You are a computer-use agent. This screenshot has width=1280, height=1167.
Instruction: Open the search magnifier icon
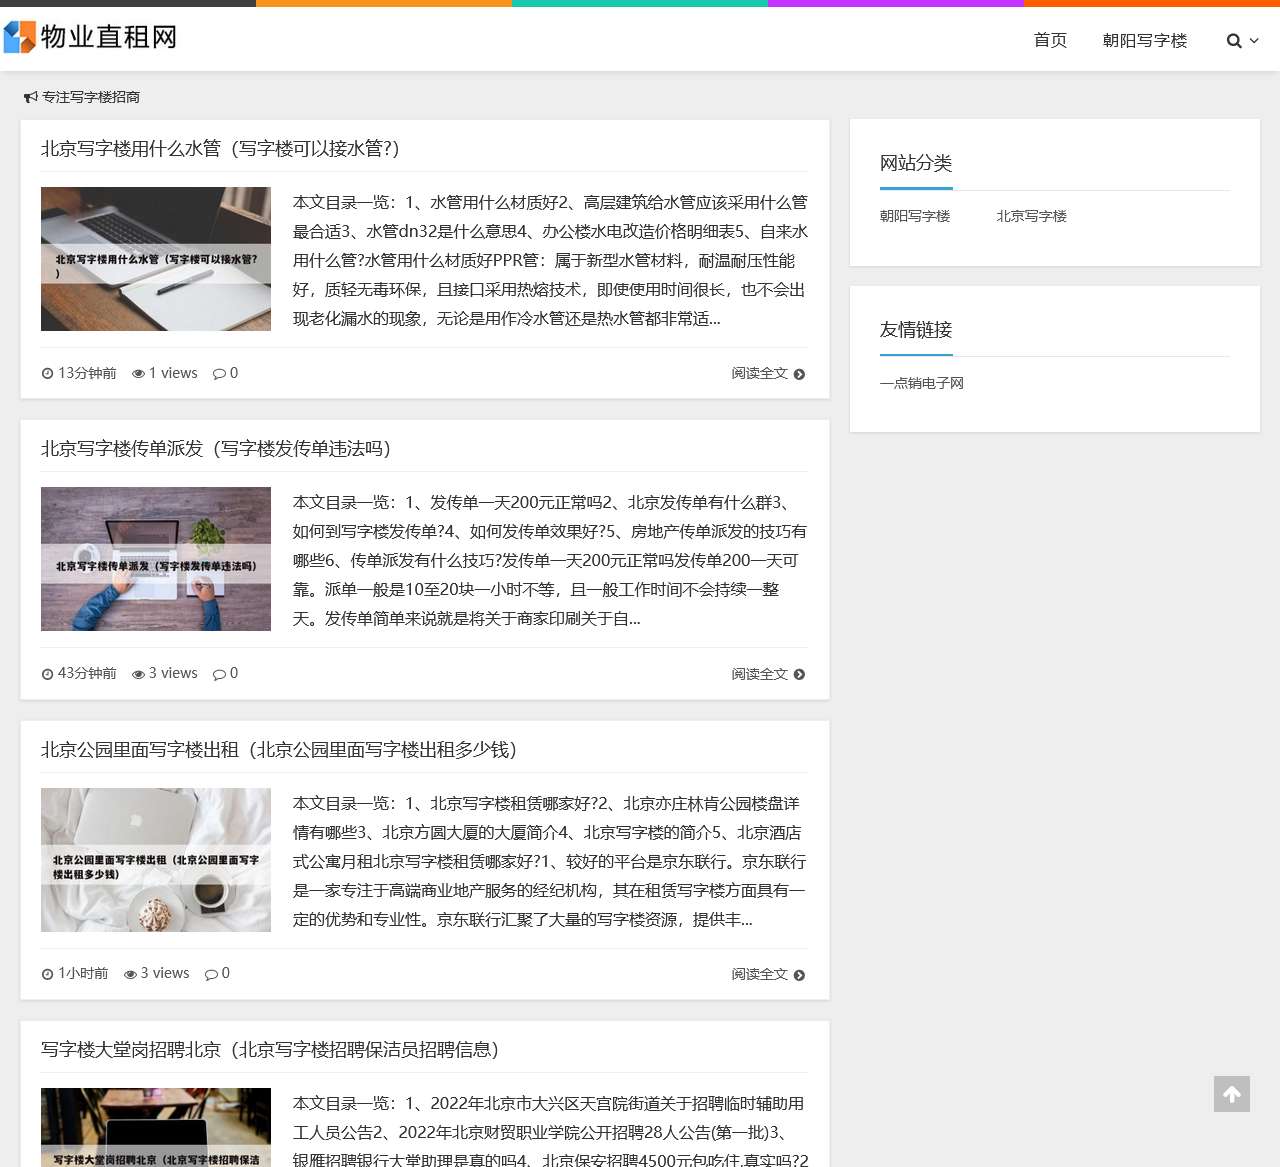click(1234, 41)
